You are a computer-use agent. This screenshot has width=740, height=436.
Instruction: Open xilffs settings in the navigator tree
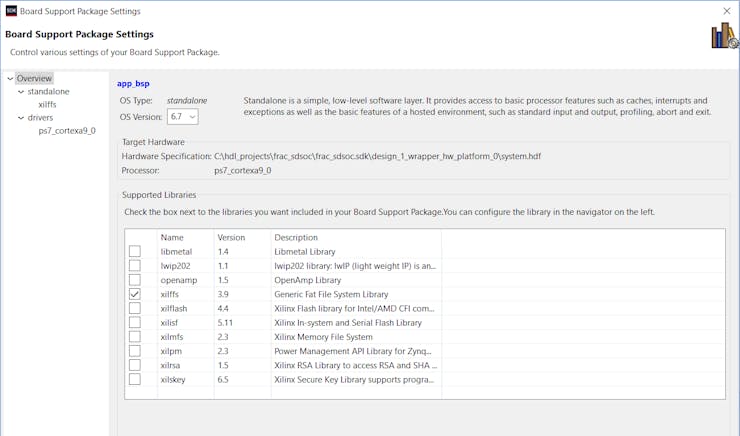pyautogui.click(x=47, y=105)
